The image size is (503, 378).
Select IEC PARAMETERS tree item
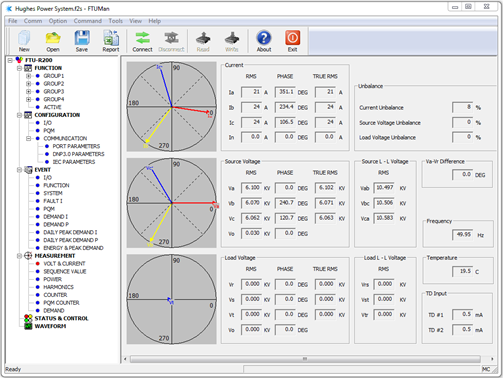[x=74, y=162]
